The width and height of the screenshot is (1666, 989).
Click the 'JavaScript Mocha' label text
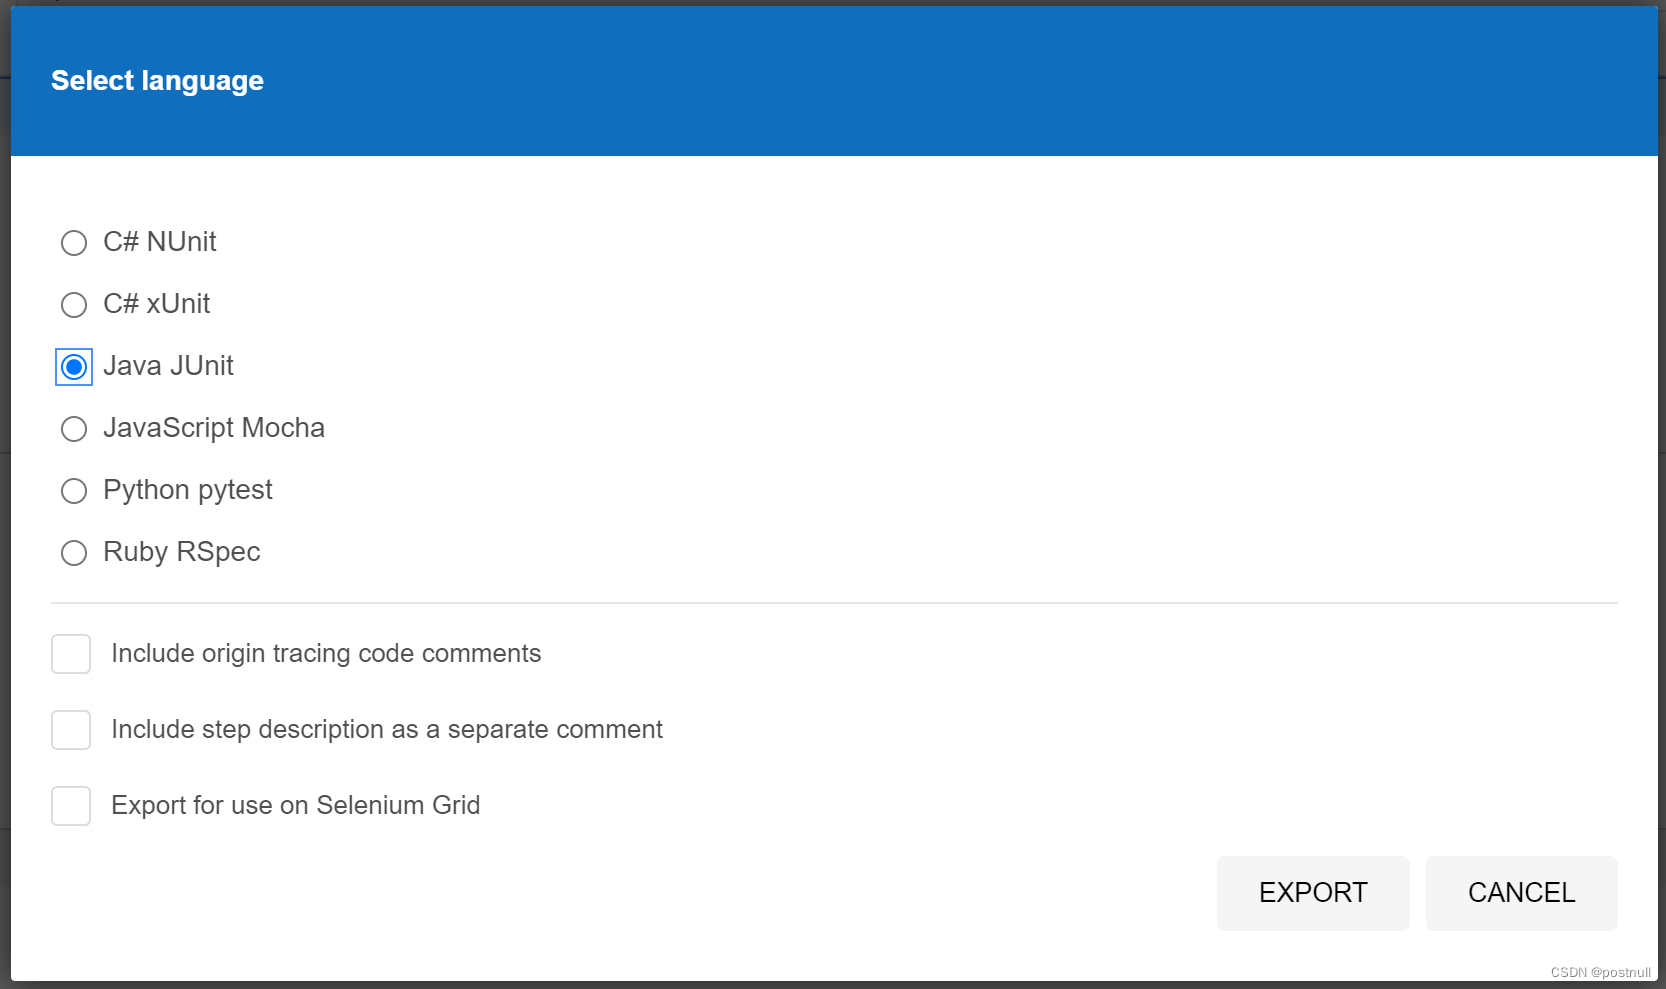click(x=214, y=428)
